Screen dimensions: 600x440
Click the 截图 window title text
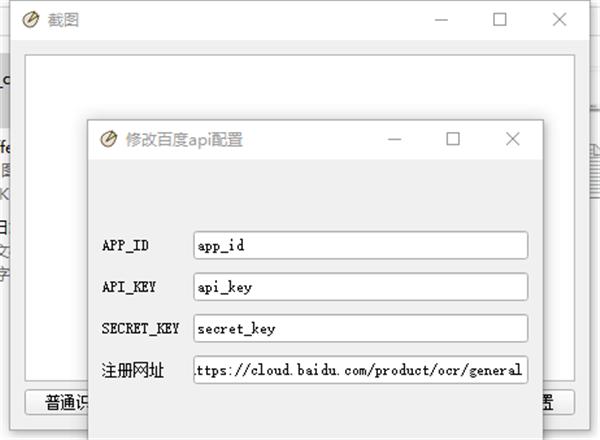click(63, 20)
